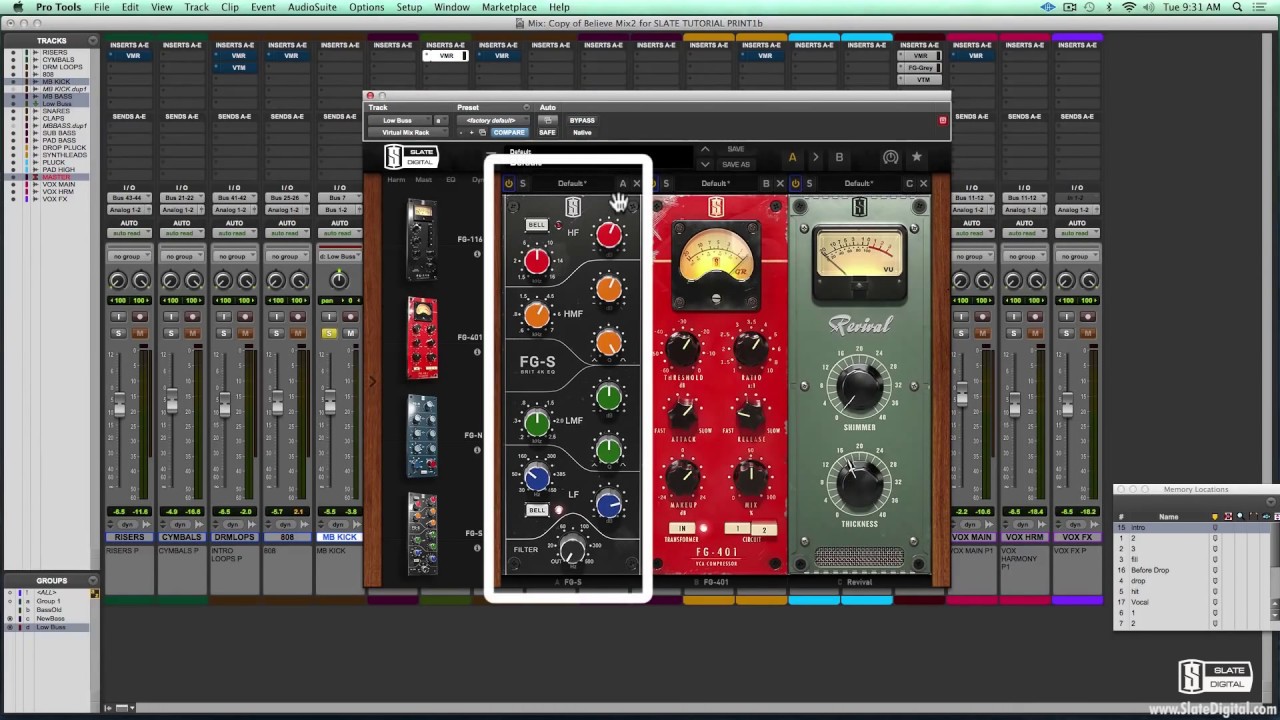The image size is (1280, 720).
Task: Open the Slate rack settings dial icon
Action: point(890,157)
